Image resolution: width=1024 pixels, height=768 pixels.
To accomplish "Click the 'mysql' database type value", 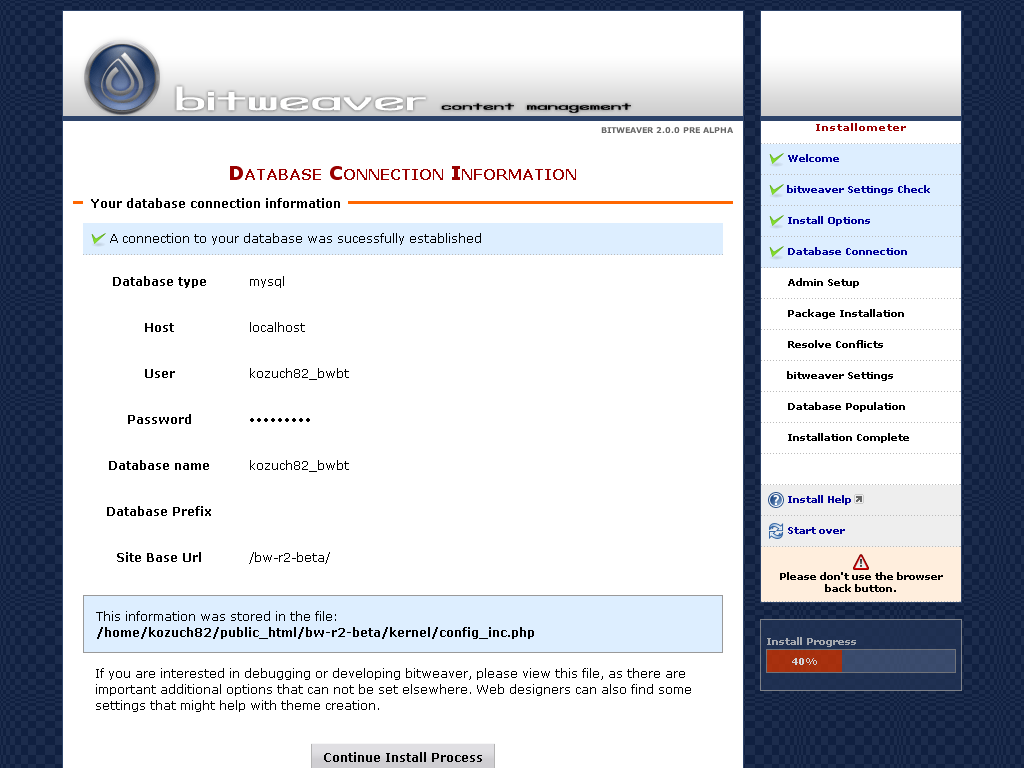I will pyautogui.click(x=266, y=281).
